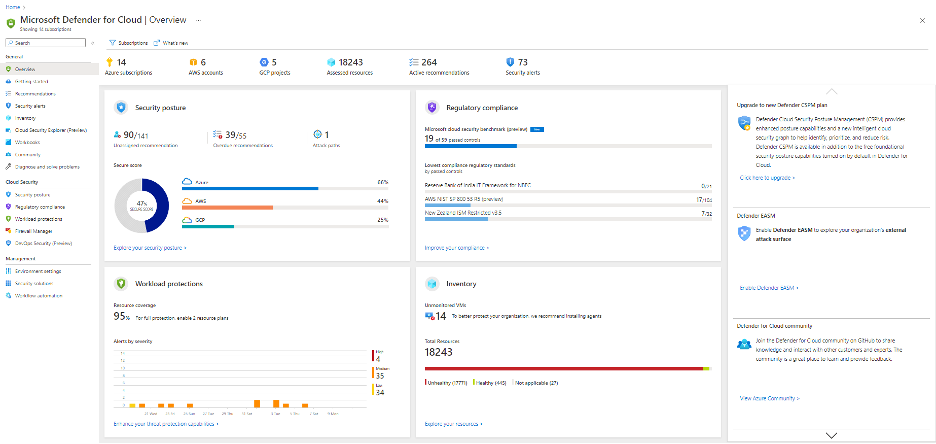This screenshot has height=444, width=936.
Task: Select Workflow automation menu item
Action: [x=39, y=295]
